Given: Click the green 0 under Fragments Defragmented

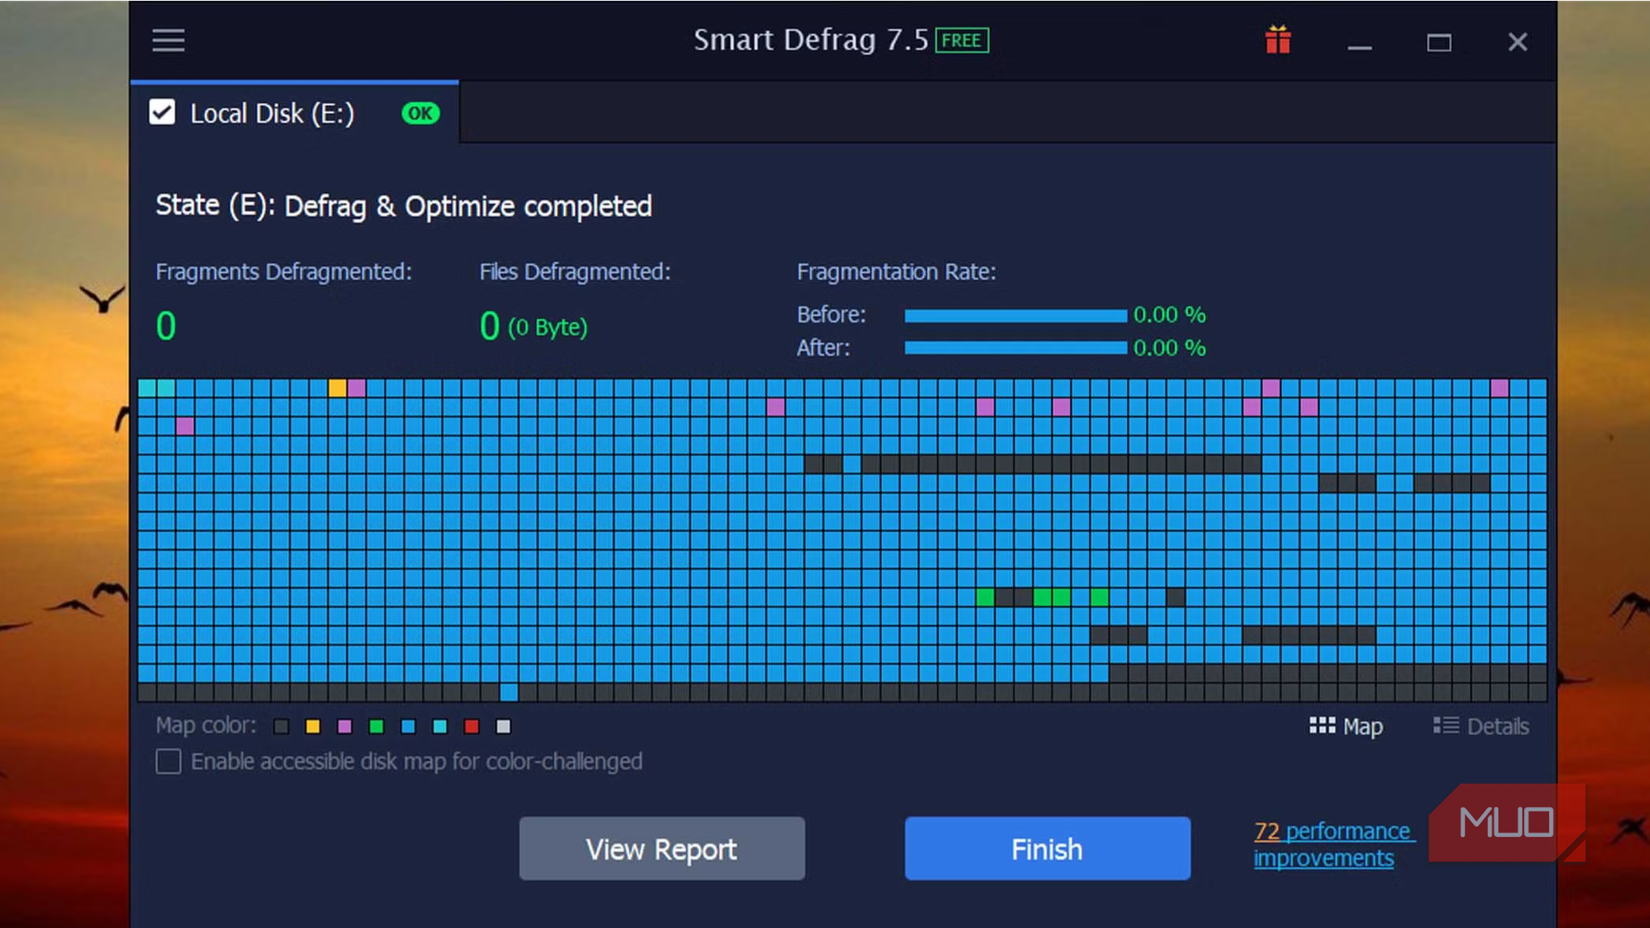Looking at the screenshot, I should (166, 326).
